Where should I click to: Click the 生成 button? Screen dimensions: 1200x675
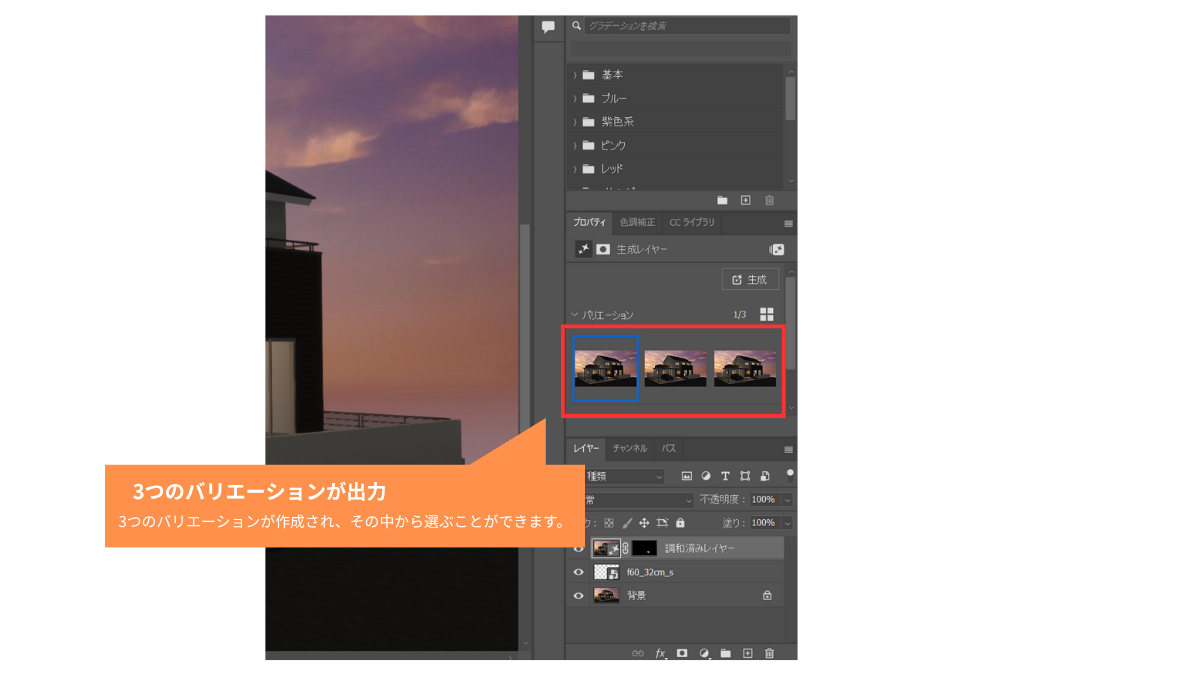point(750,280)
